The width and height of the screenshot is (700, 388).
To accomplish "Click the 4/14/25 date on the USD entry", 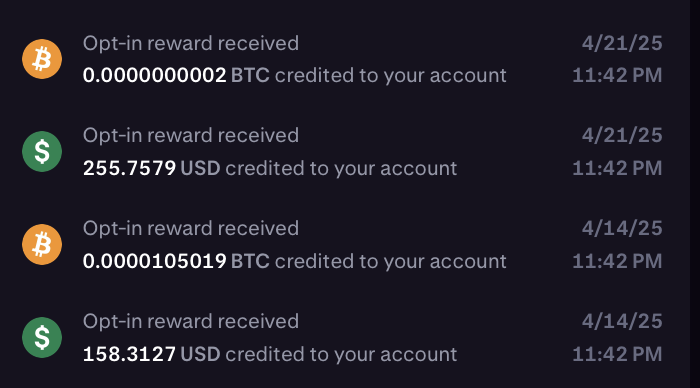I will point(622,321).
